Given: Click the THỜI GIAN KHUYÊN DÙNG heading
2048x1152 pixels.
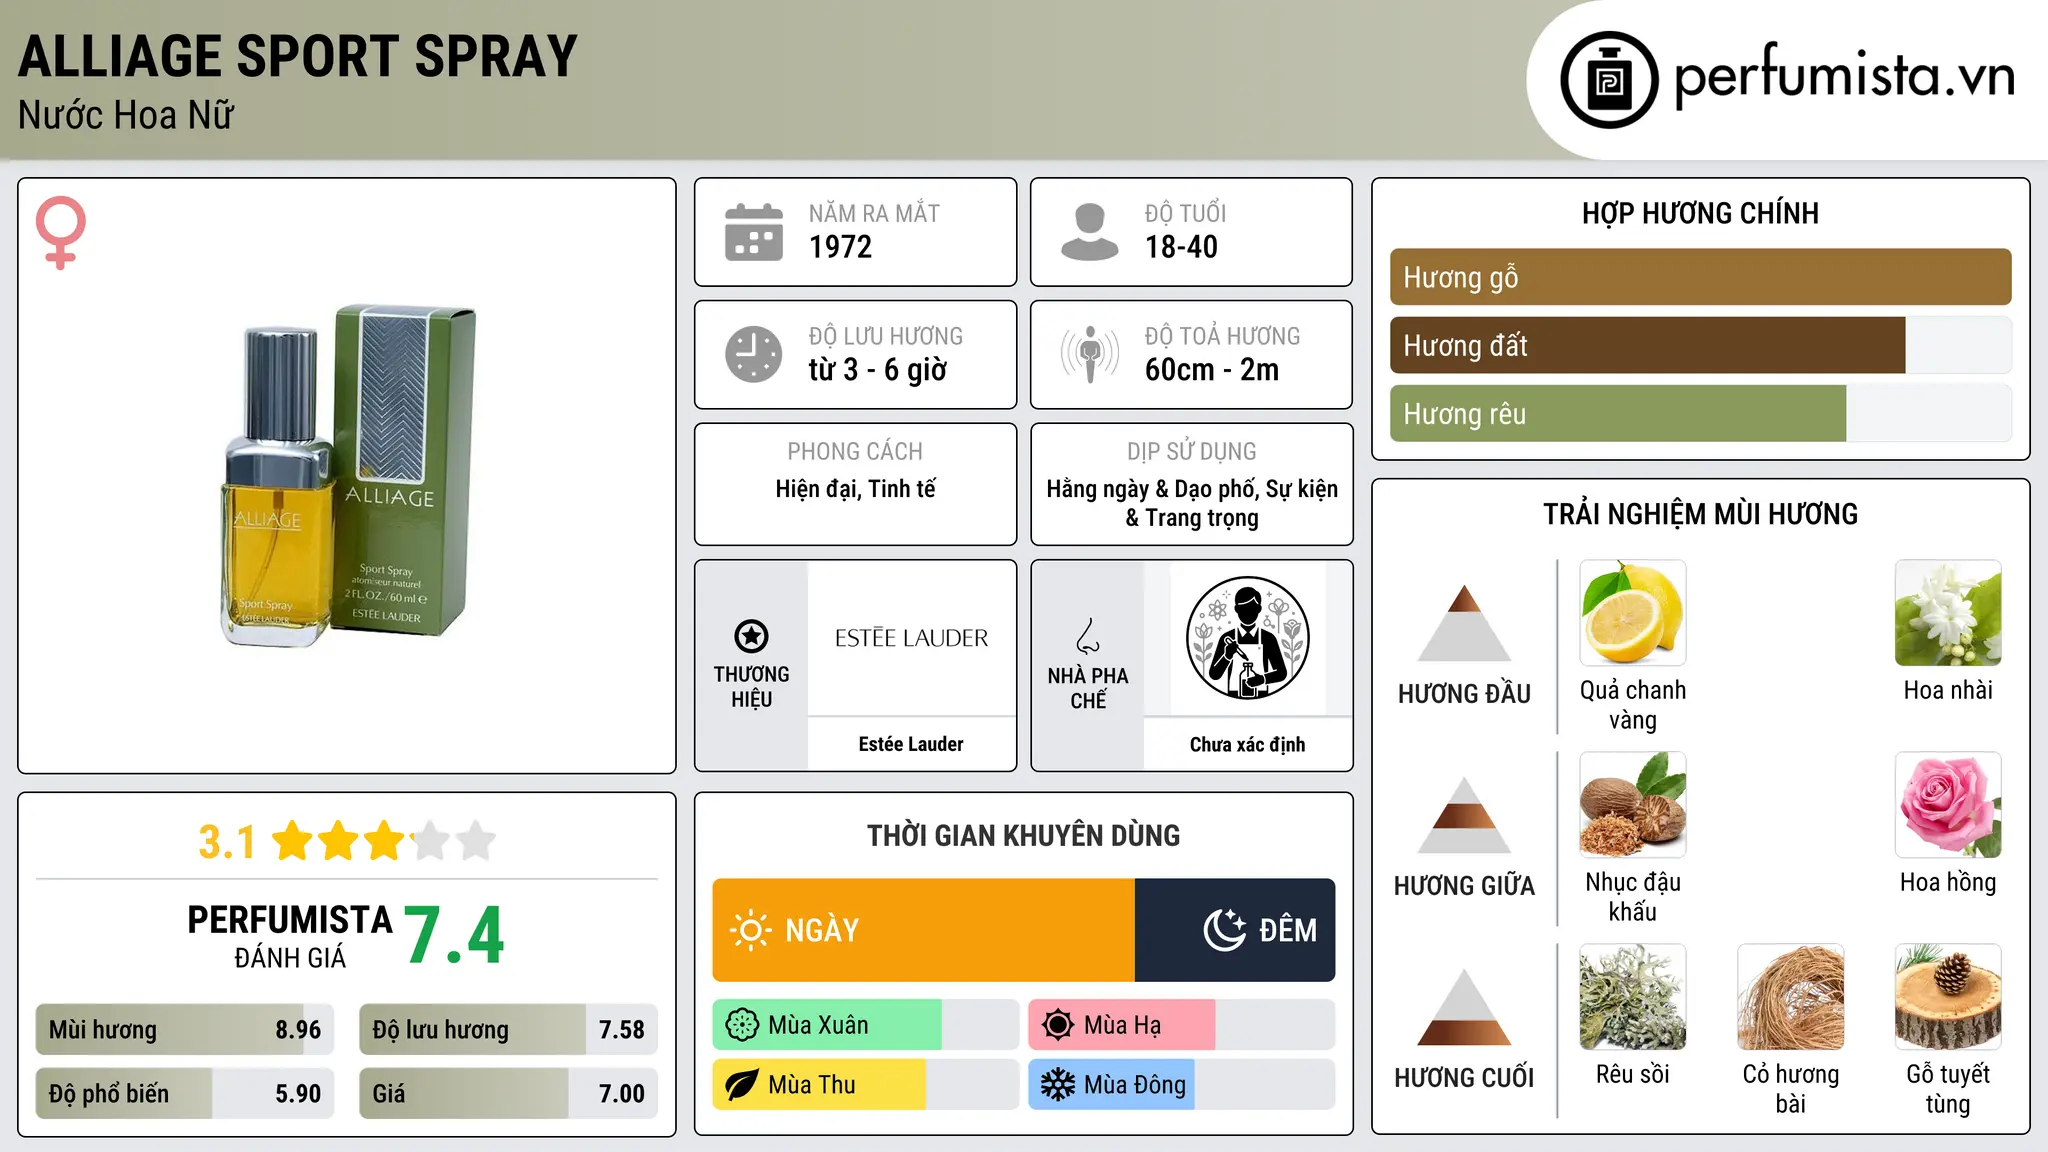Looking at the screenshot, I should (1023, 835).
